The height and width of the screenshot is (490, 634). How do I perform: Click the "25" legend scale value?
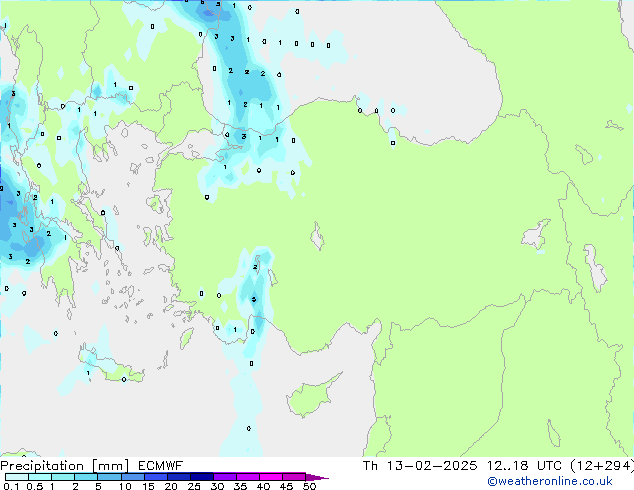coord(194,486)
